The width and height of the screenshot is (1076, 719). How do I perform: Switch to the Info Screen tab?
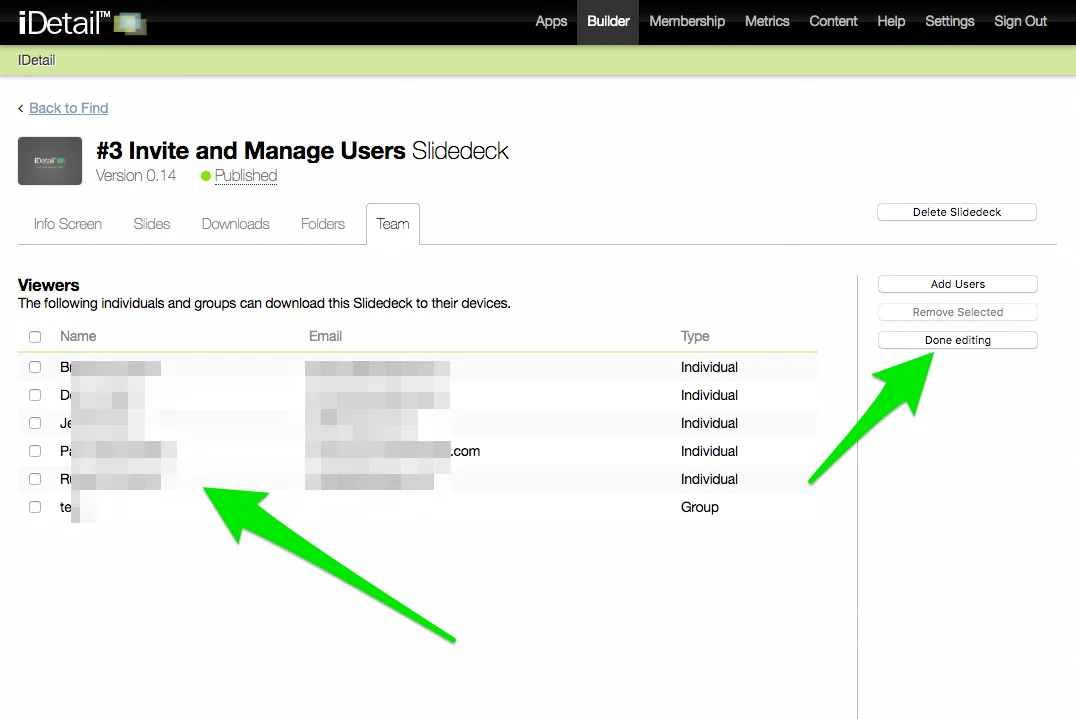pyautogui.click(x=67, y=224)
